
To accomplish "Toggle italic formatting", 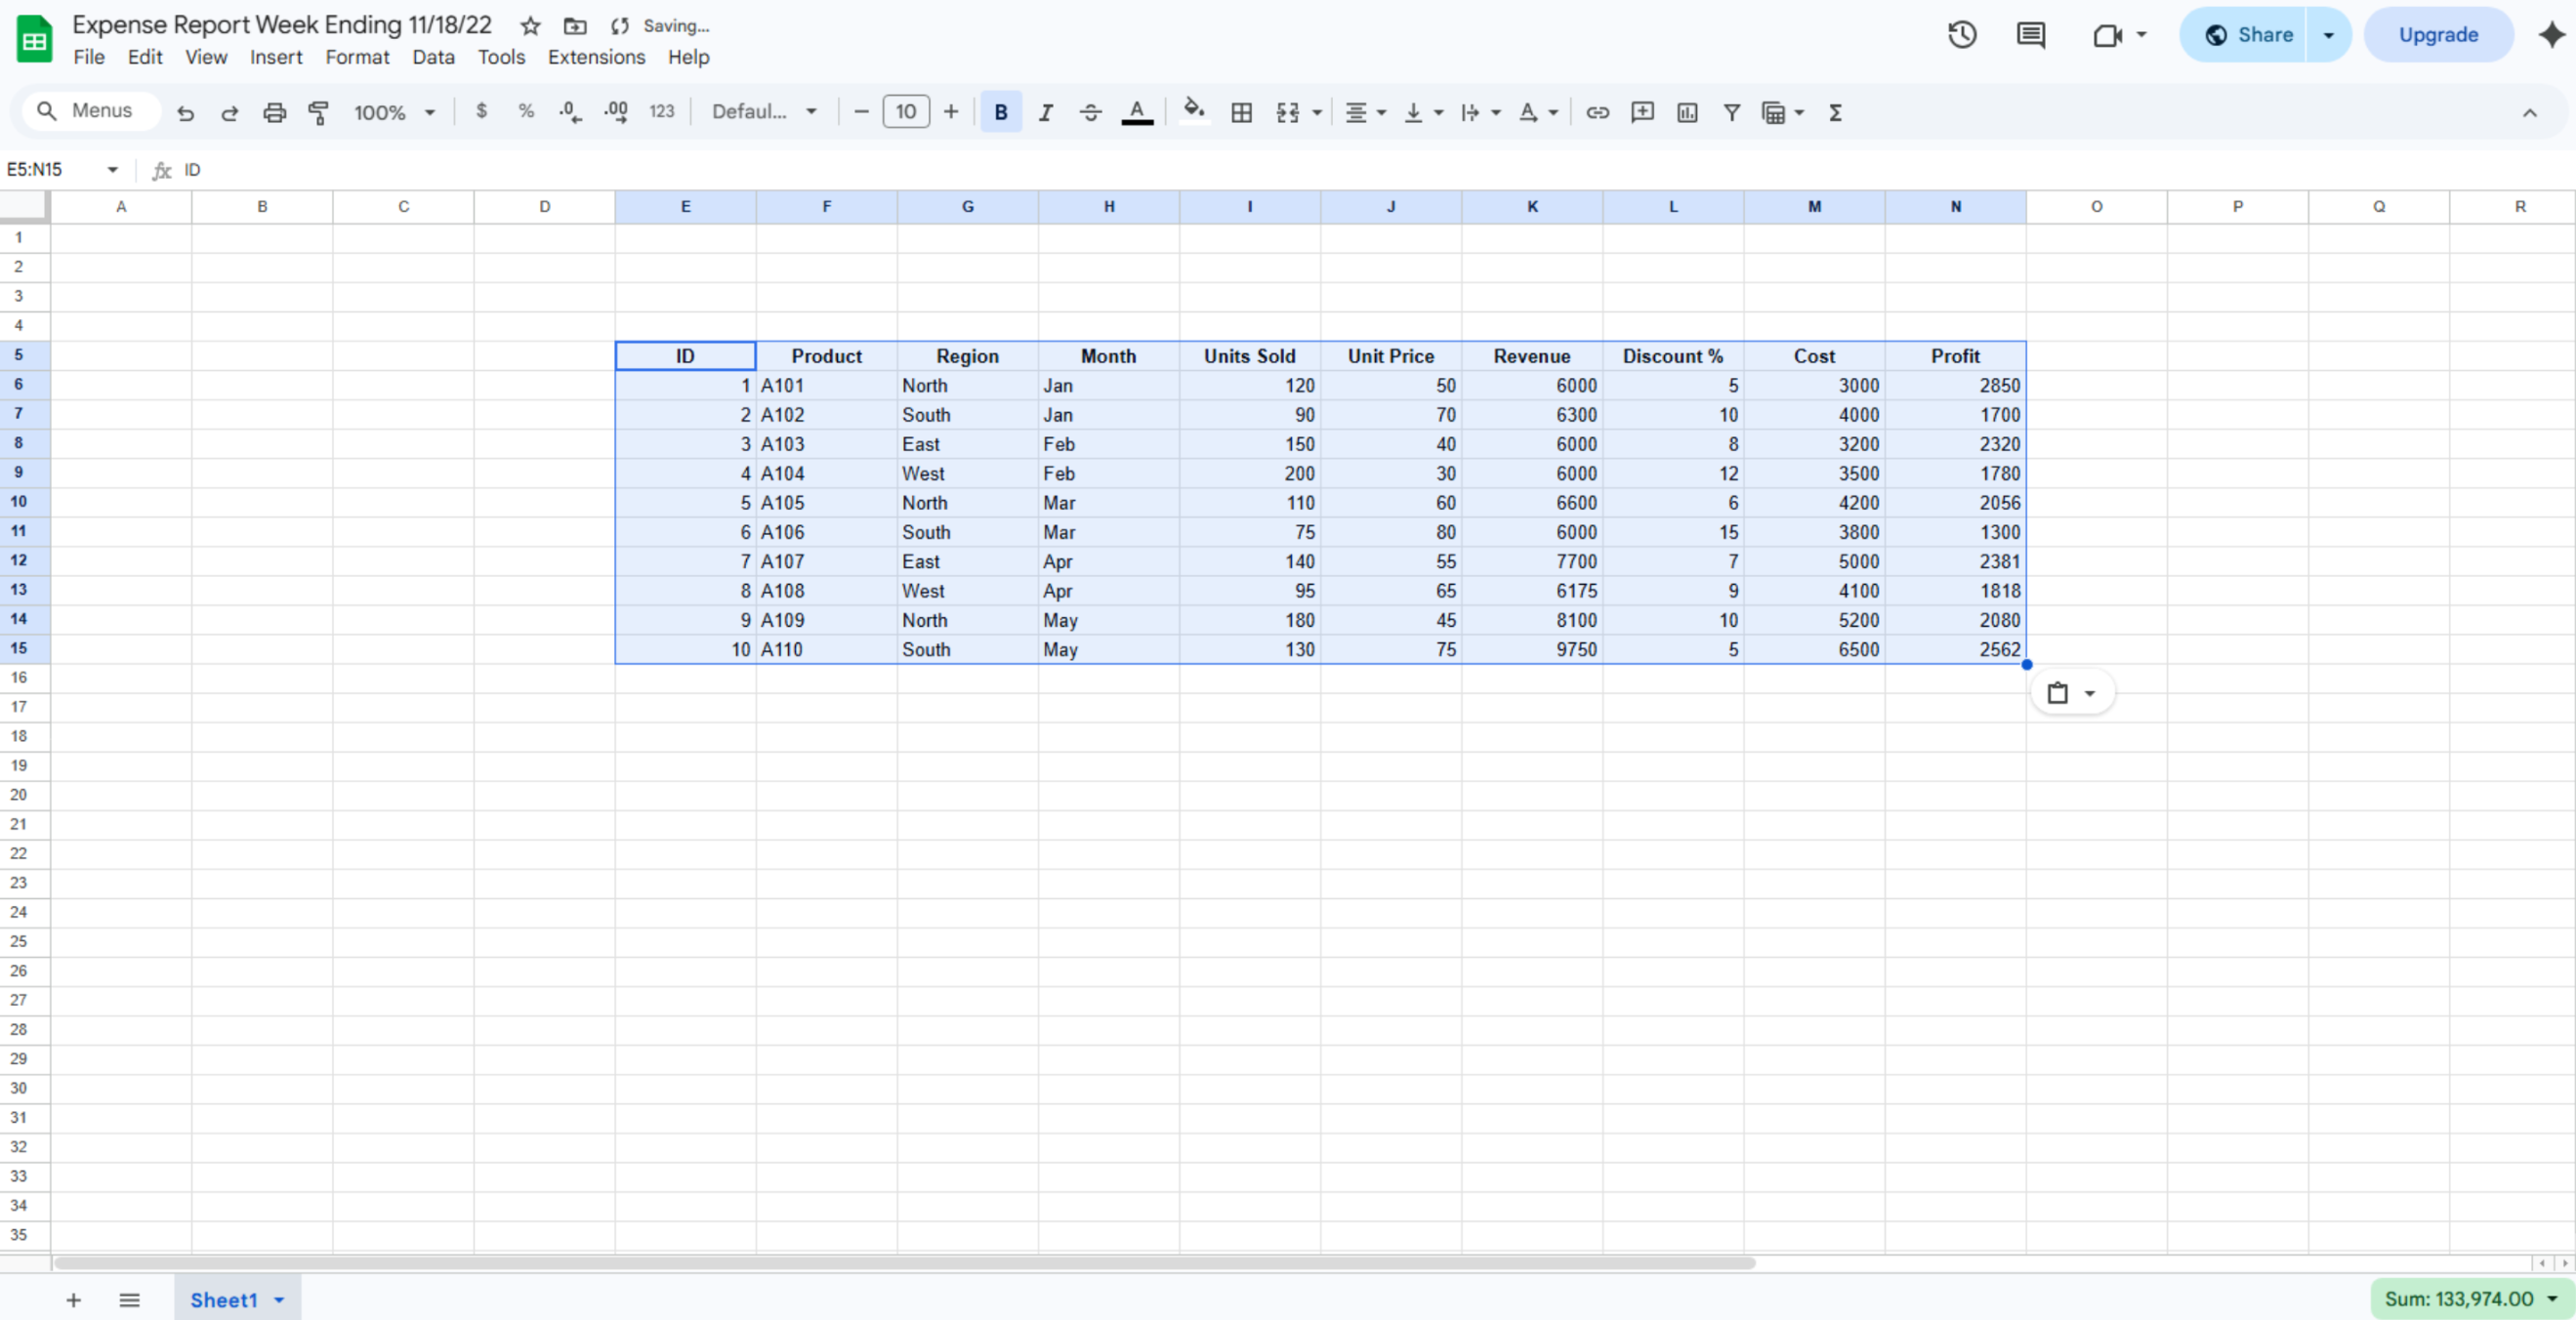I will [x=1045, y=112].
